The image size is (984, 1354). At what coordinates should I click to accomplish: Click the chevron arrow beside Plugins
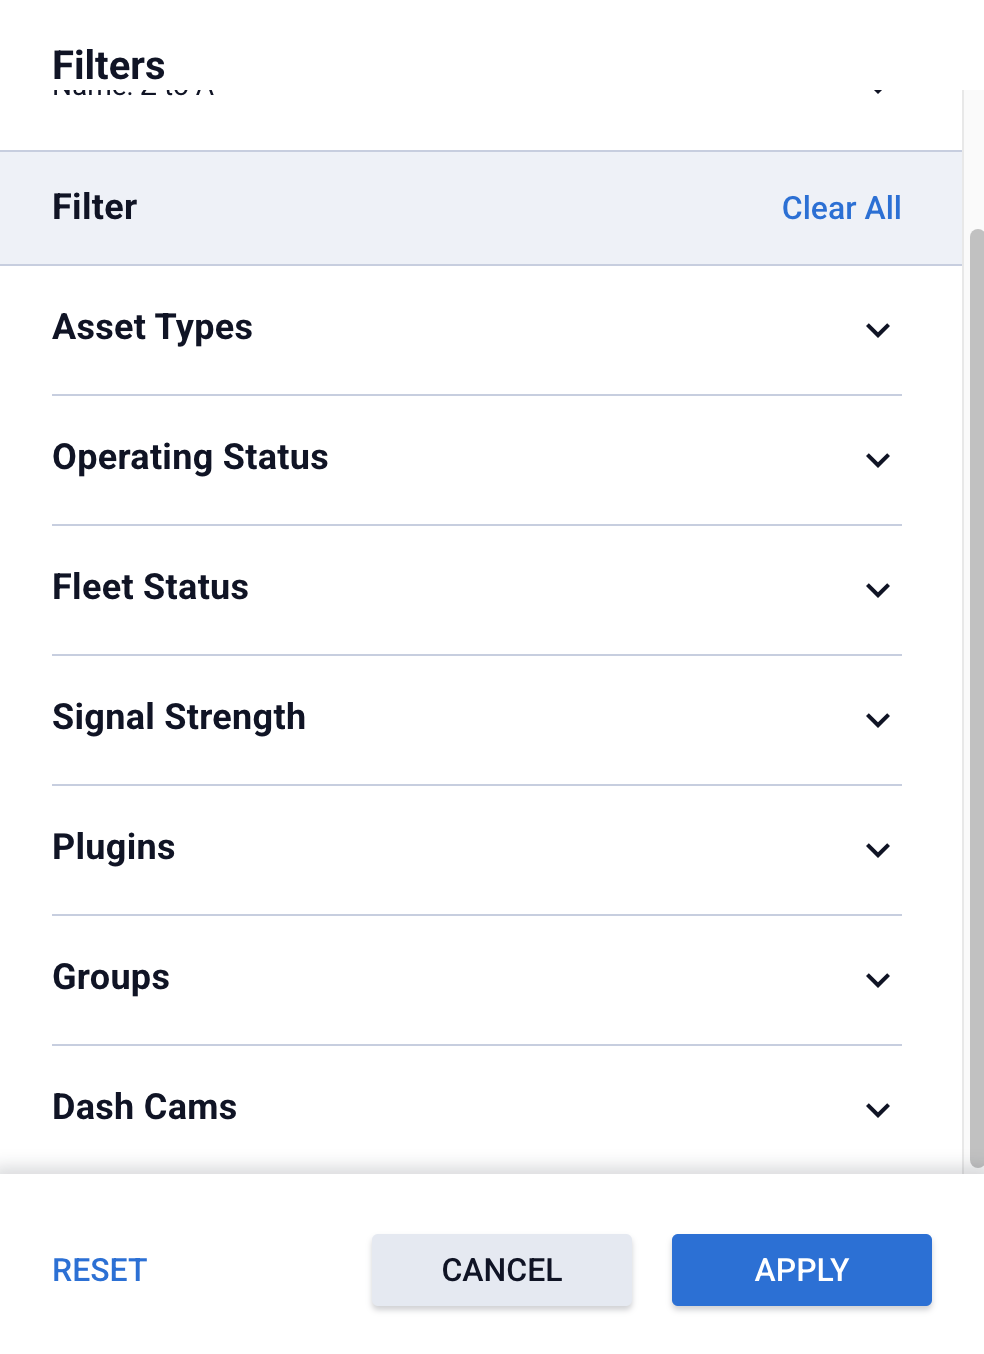(878, 850)
